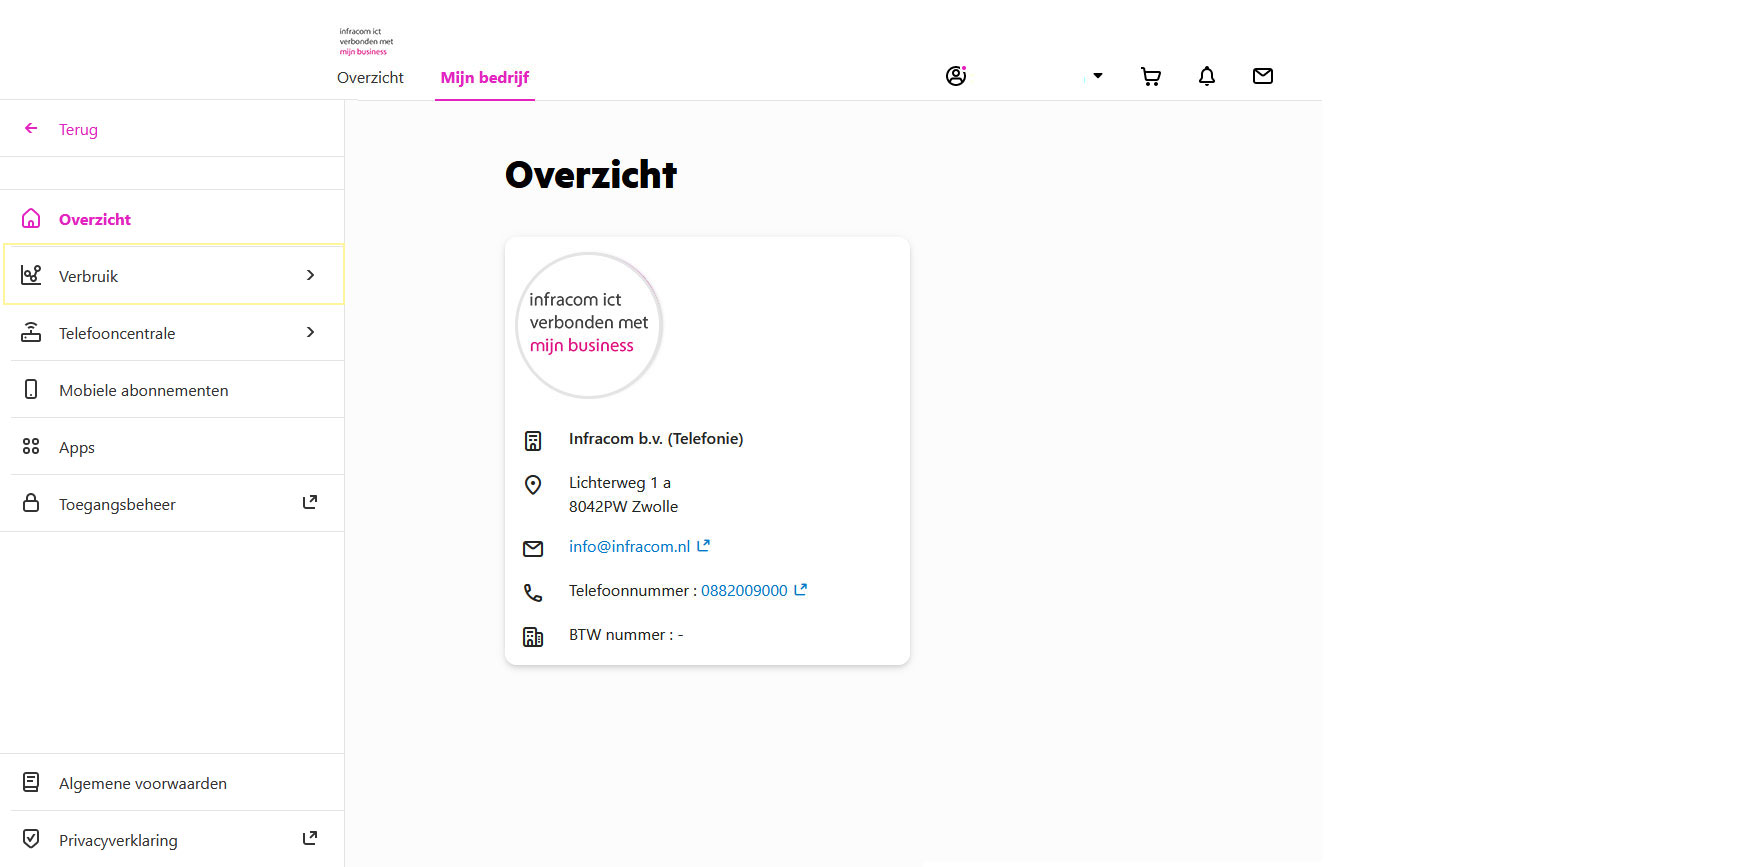Image resolution: width=1761 pixels, height=867 pixels.
Task: View notifications via the bell icon
Action: coord(1207,76)
